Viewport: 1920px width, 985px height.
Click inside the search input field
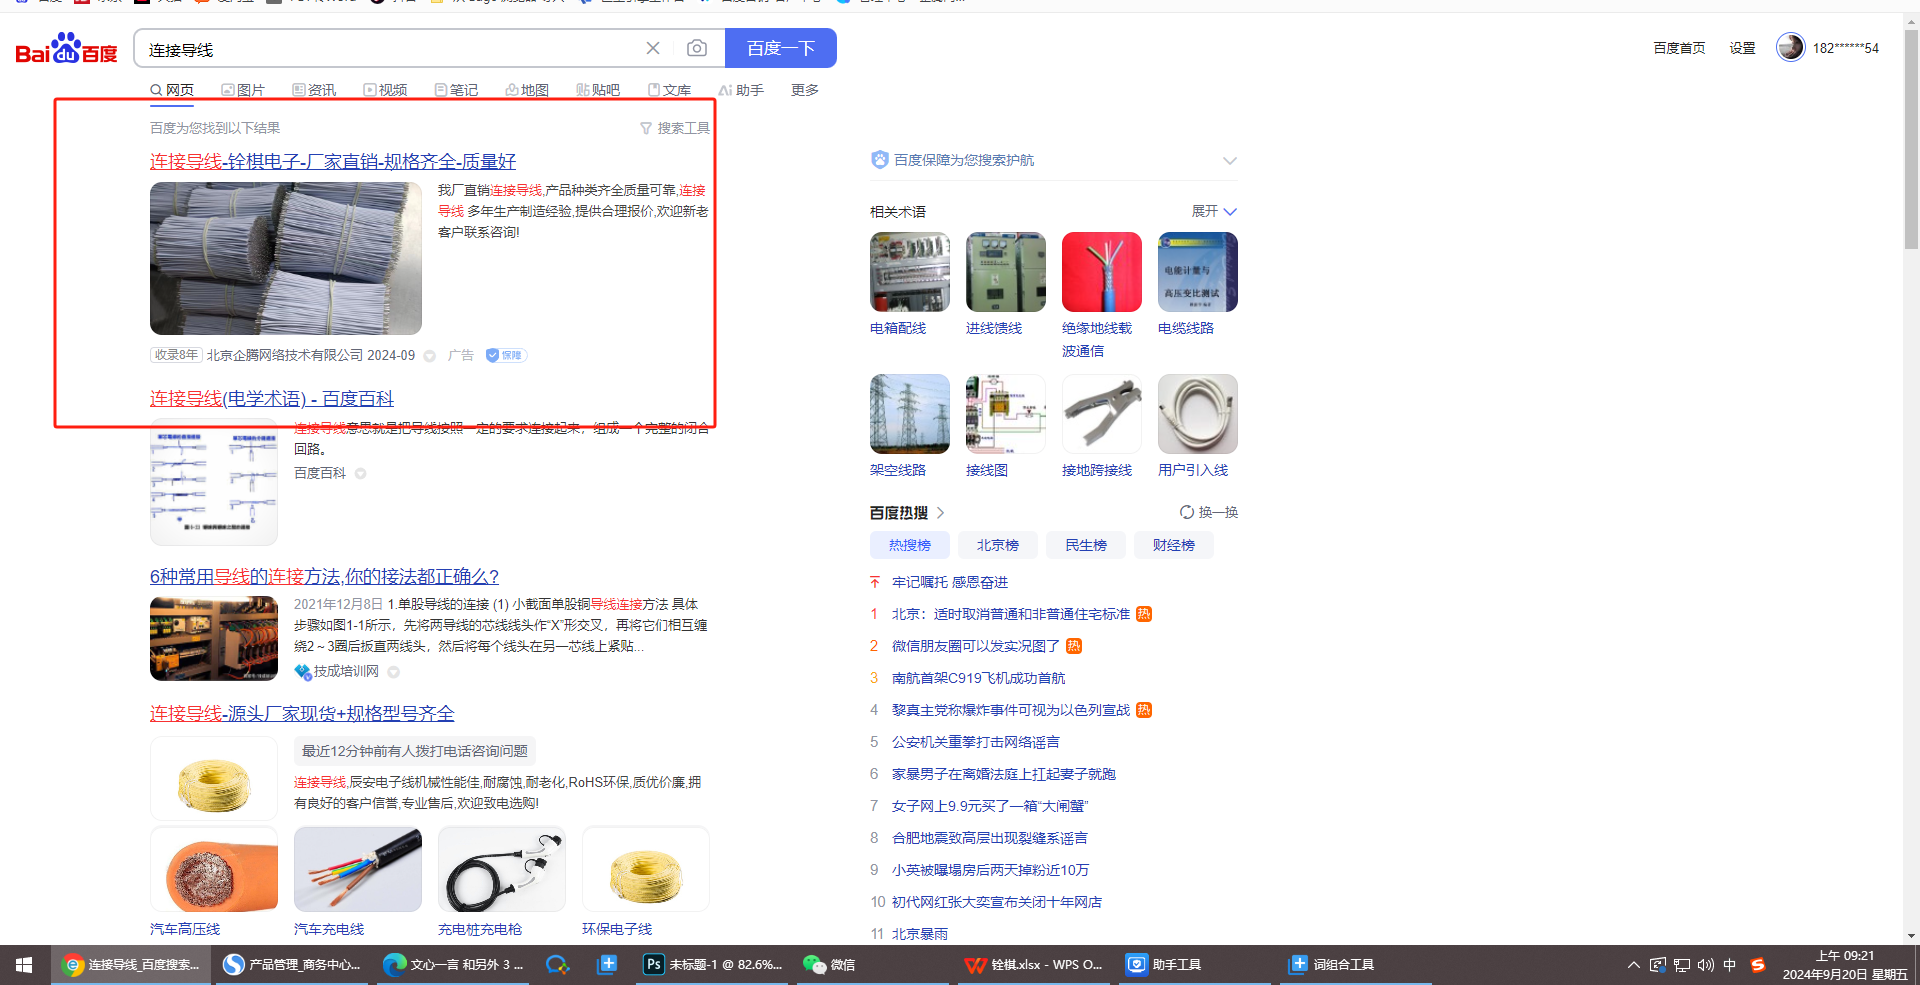pos(390,49)
